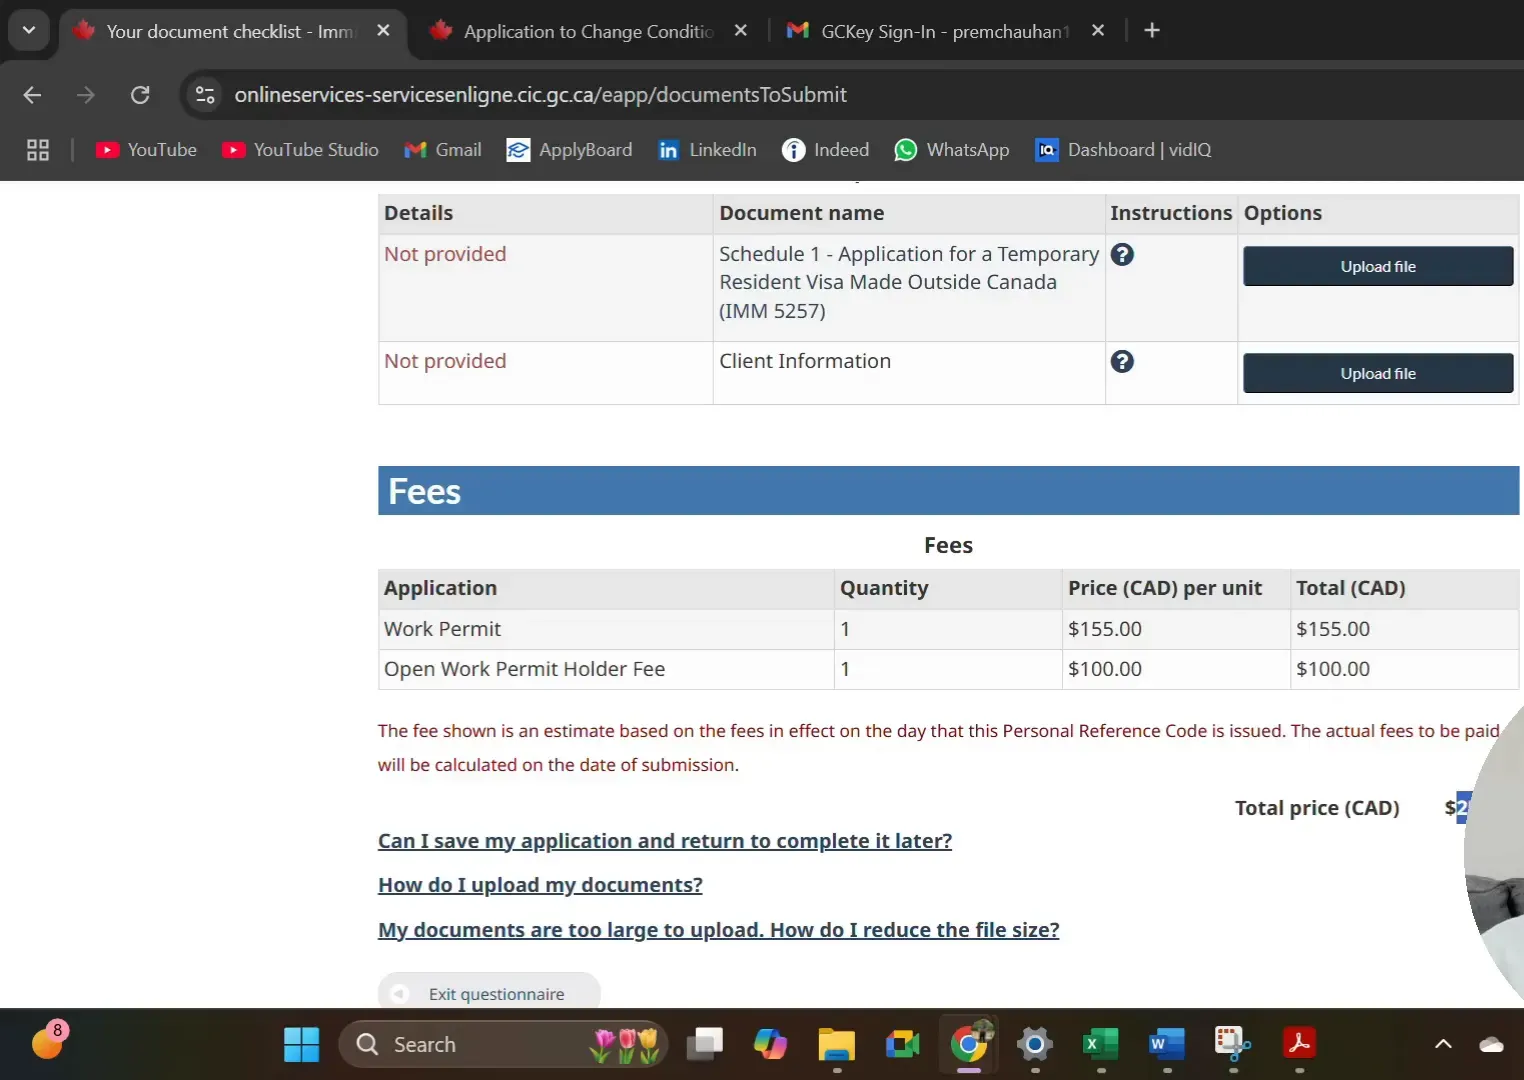Upload file for Schedule 1 IMM 5257
1524x1080 pixels.
pyautogui.click(x=1377, y=267)
